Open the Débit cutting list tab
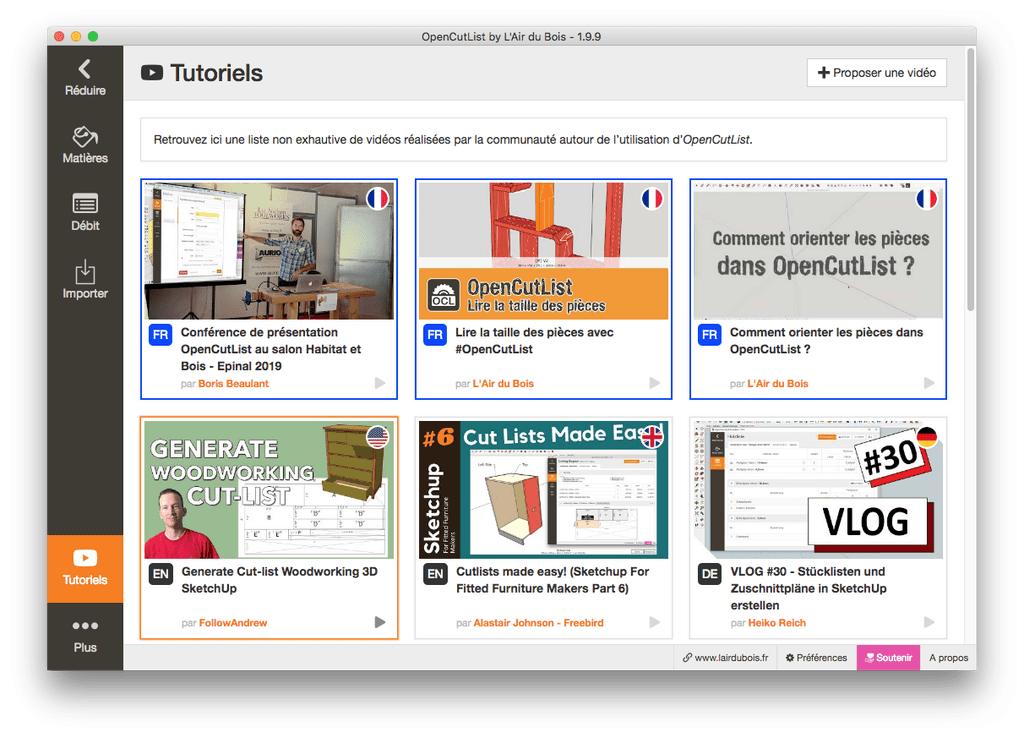Viewport: 1024px width, 738px height. [x=85, y=212]
